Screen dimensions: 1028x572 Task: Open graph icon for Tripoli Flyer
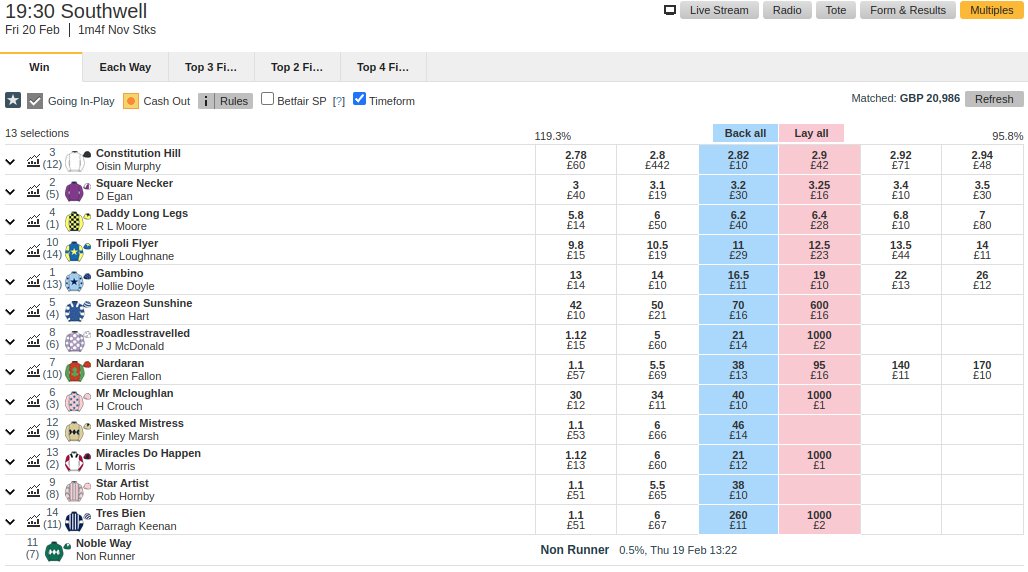(33, 251)
